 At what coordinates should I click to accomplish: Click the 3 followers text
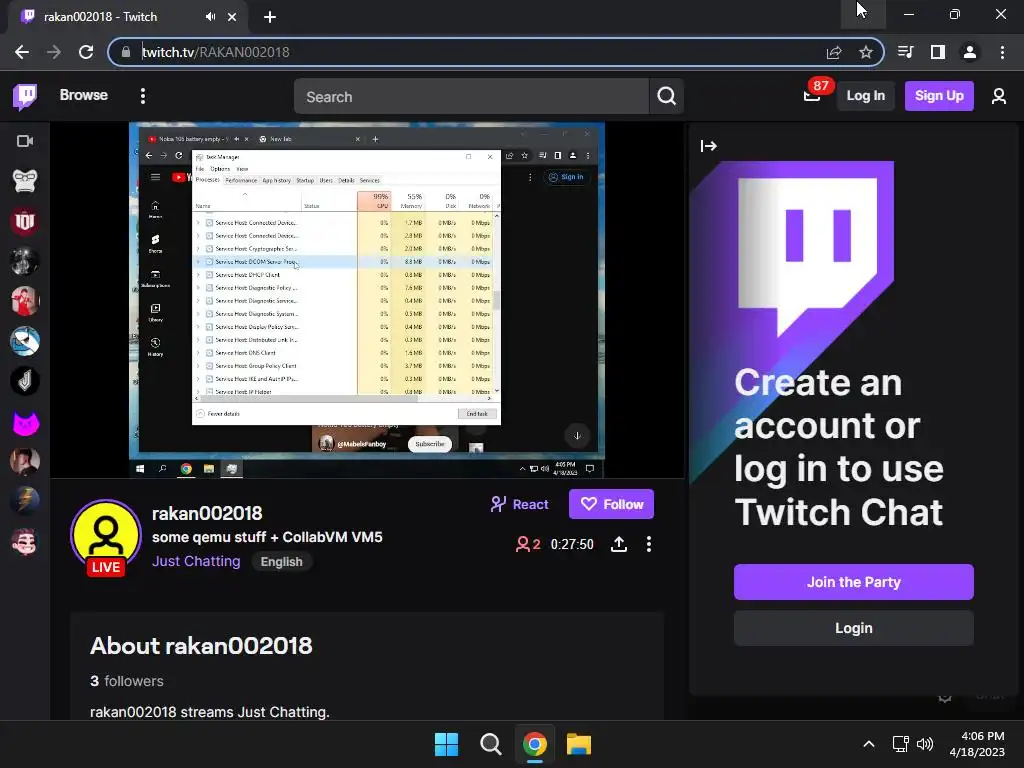click(127, 681)
